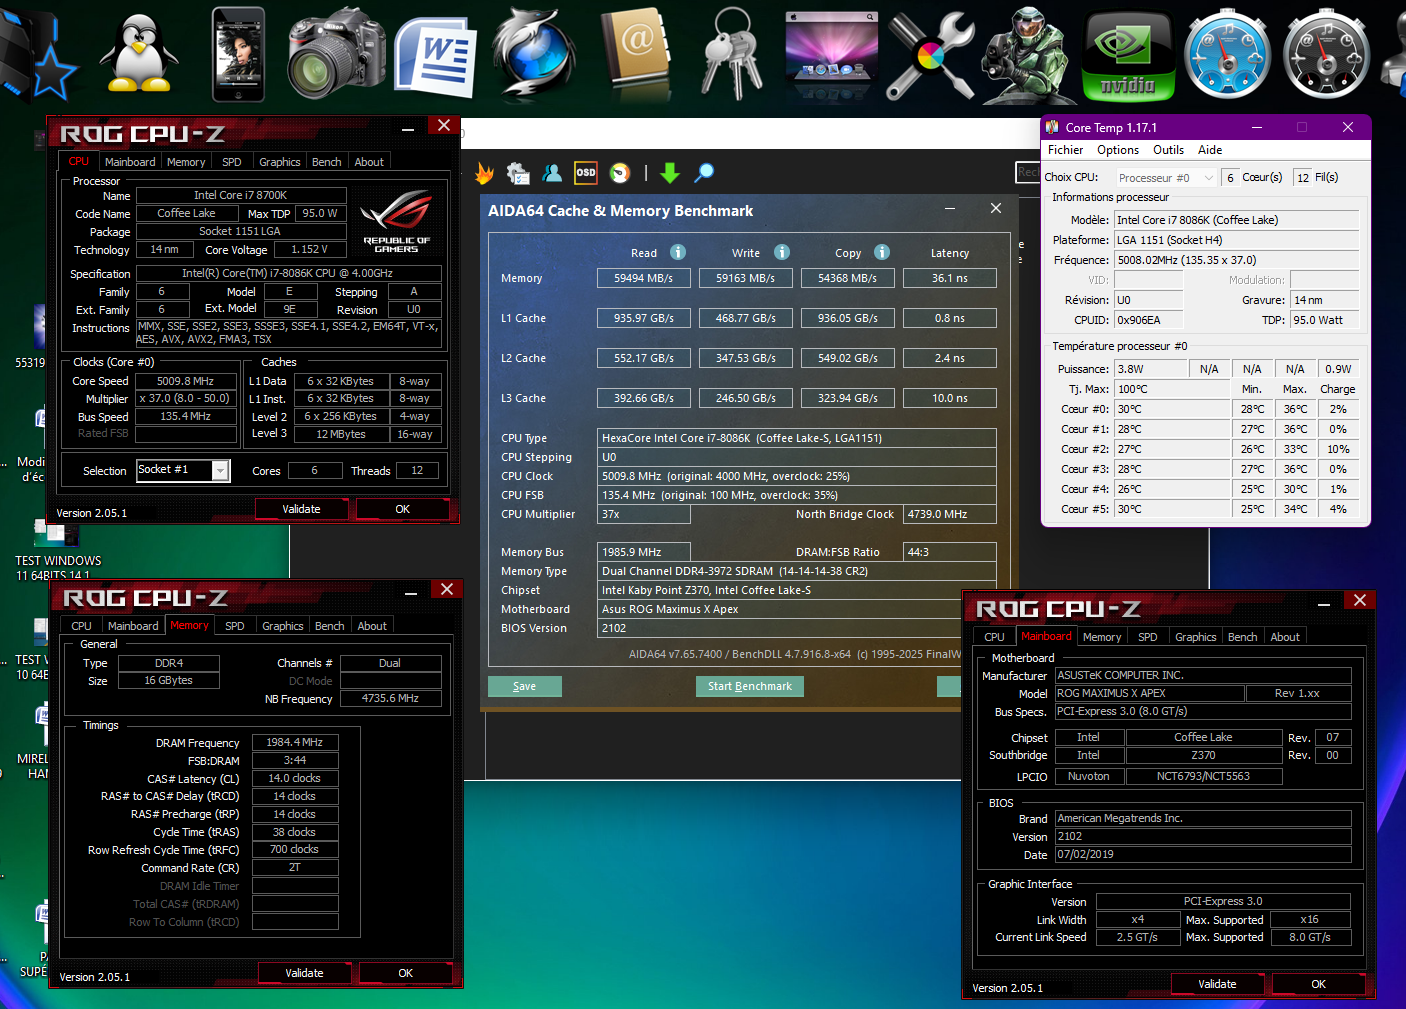This screenshot has width=1406, height=1009.
Task: Click the AIDA64 users icon in toolbar
Action: pos(552,173)
